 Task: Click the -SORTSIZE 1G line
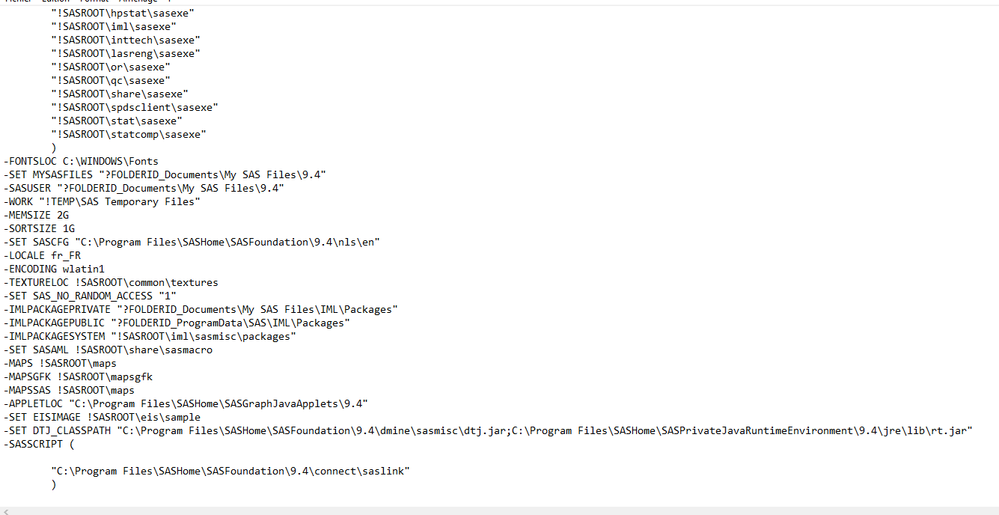[x=40, y=229]
